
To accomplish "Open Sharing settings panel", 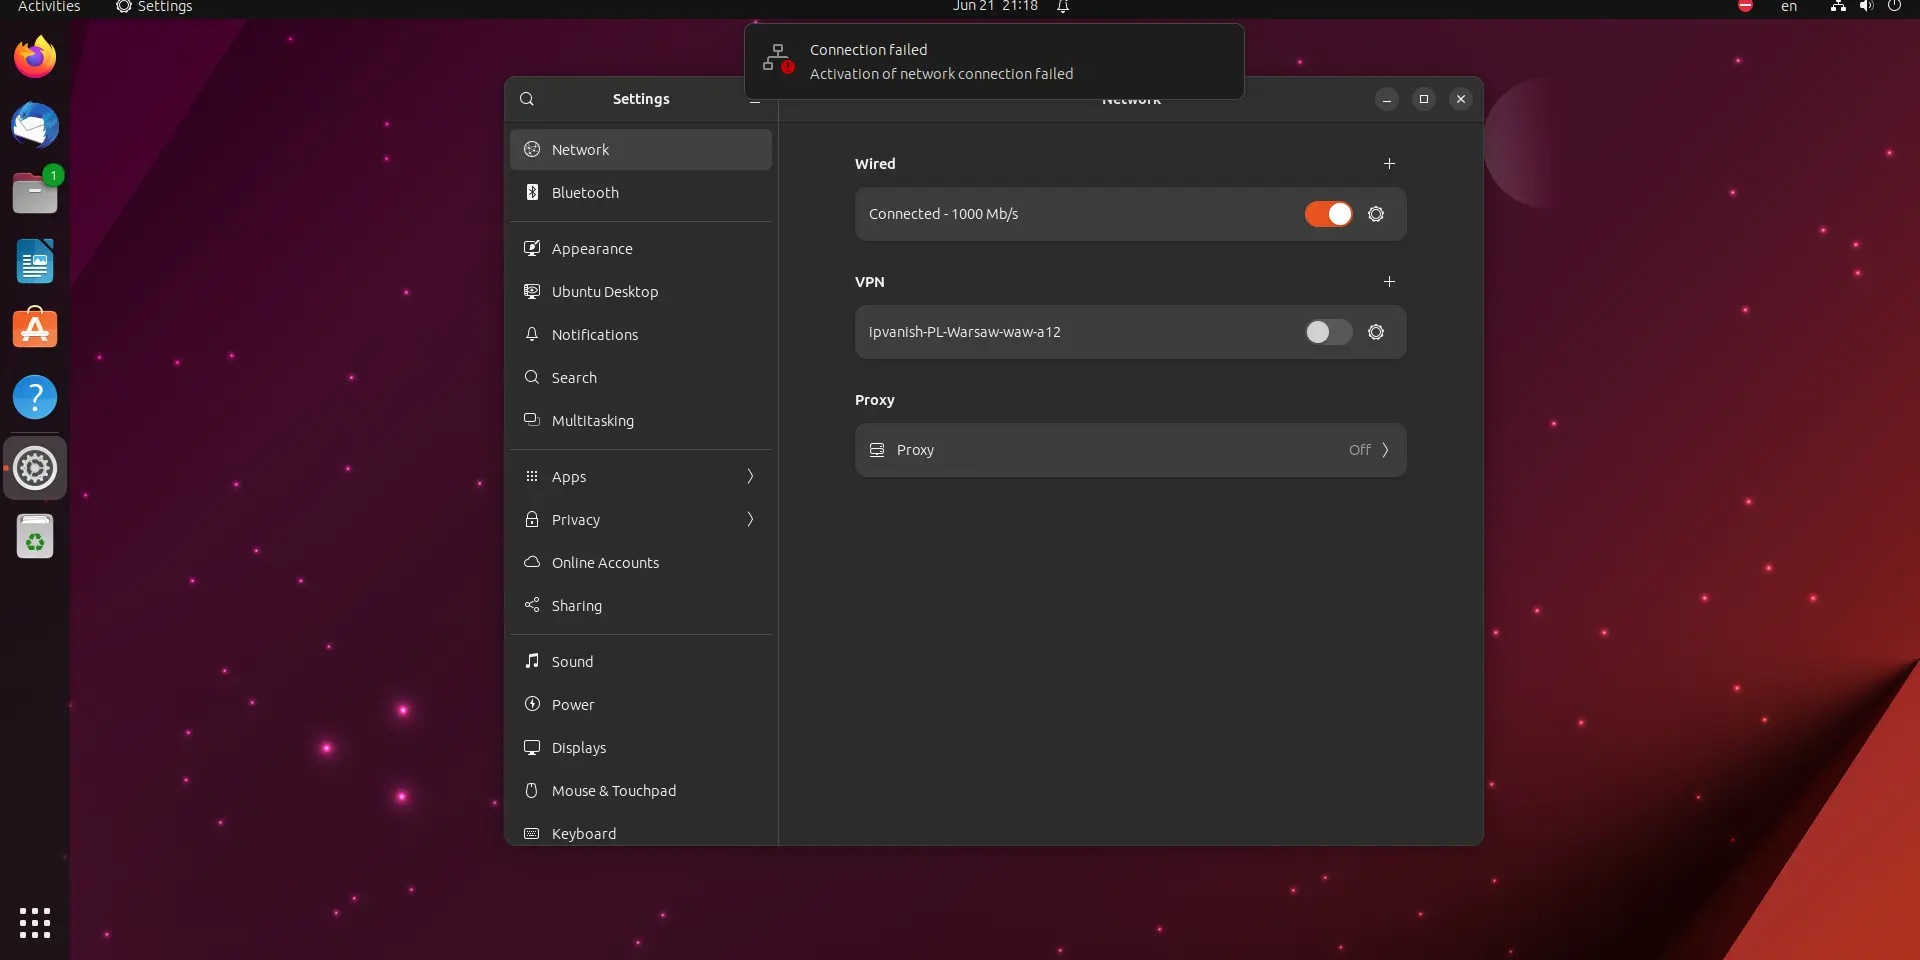I will pos(641,605).
